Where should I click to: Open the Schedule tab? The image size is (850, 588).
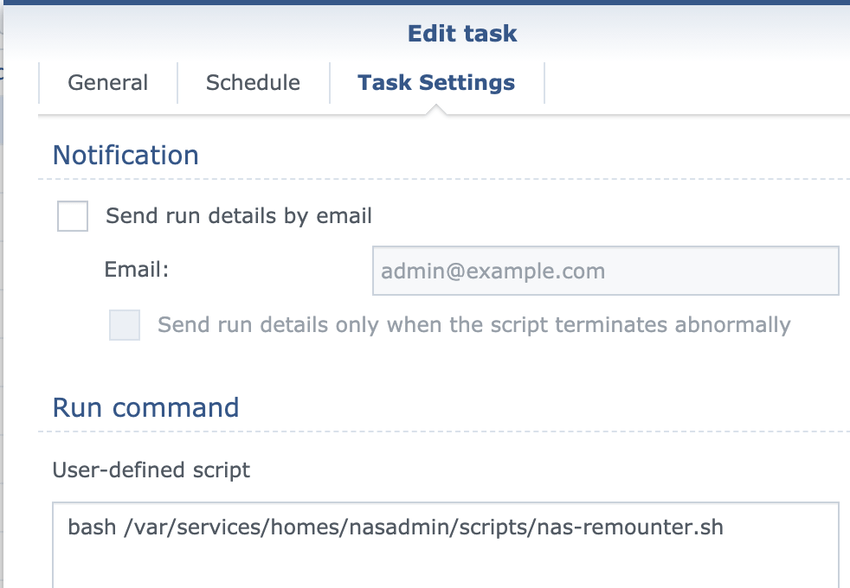[x=253, y=83]
